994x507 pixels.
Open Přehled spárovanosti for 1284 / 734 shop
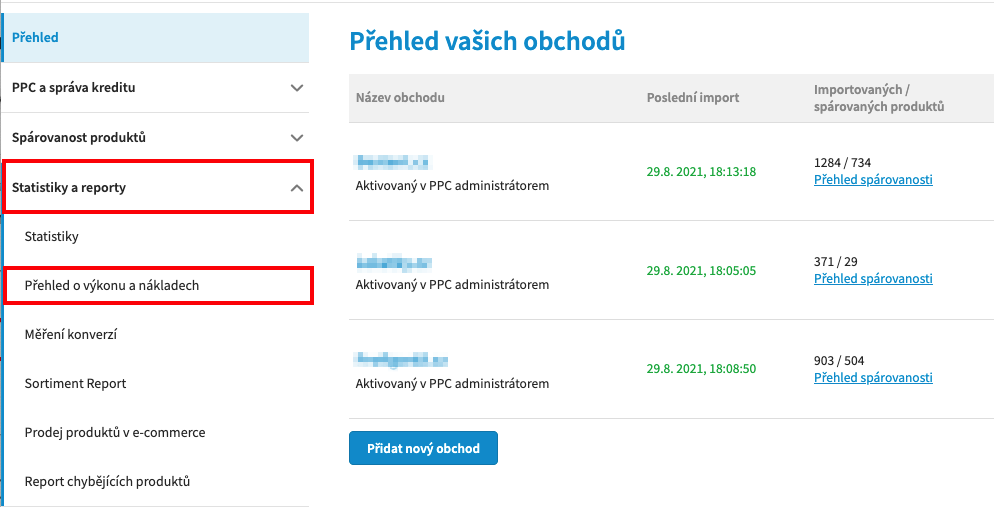click(x=873, y=179)
